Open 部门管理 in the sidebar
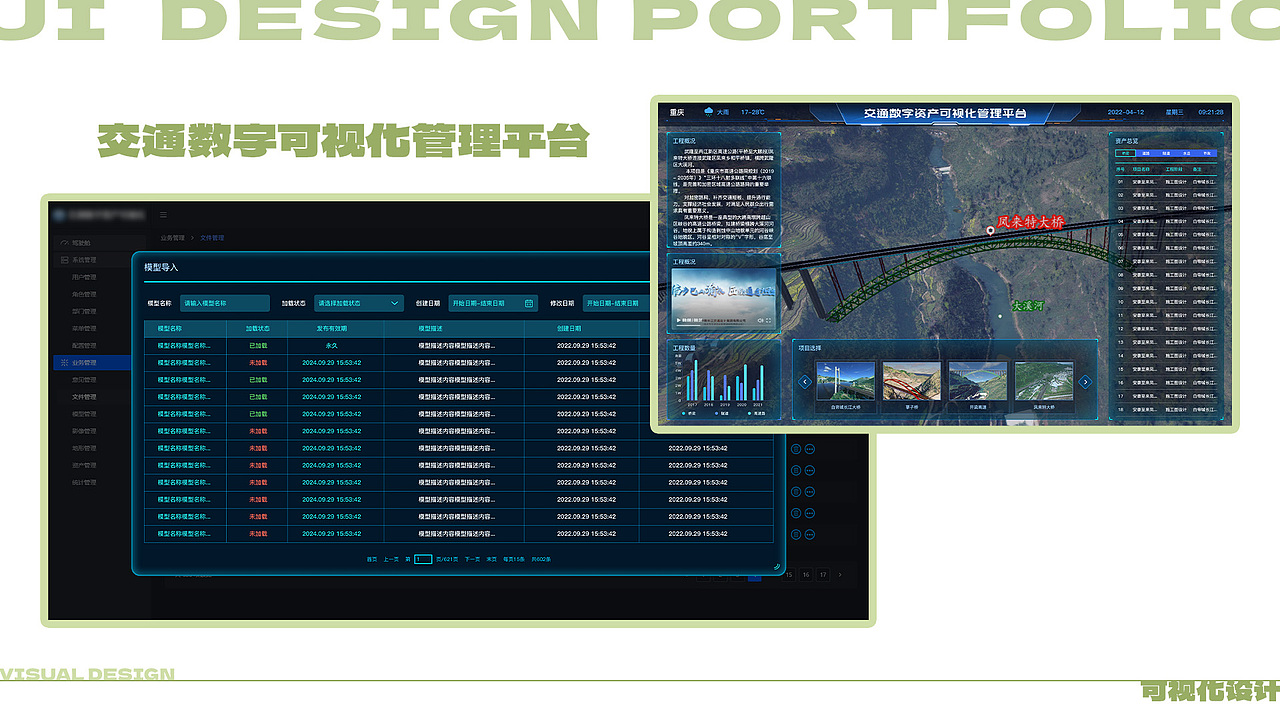The height and width of the screenshot is (720, 1280). 84,311
